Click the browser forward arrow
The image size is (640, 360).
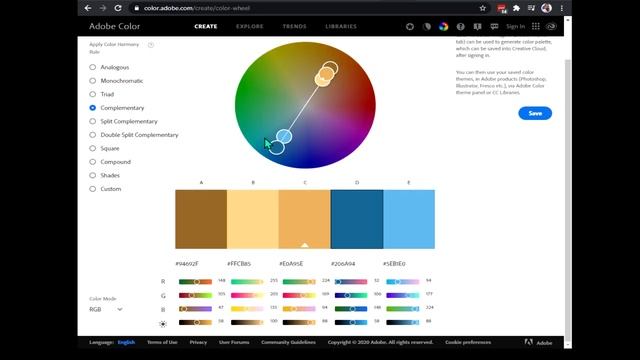pyautogui.click(x=103, y=8)
